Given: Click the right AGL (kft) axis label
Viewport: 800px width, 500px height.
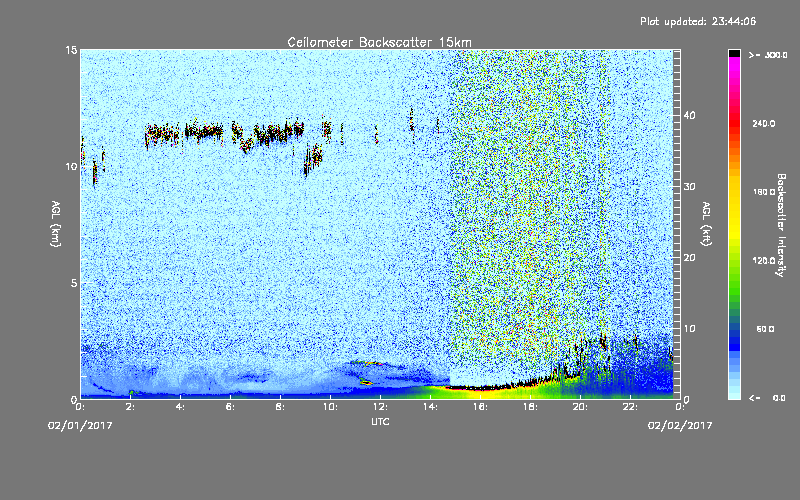Looking at the screenshot, I should coord(706,224).
